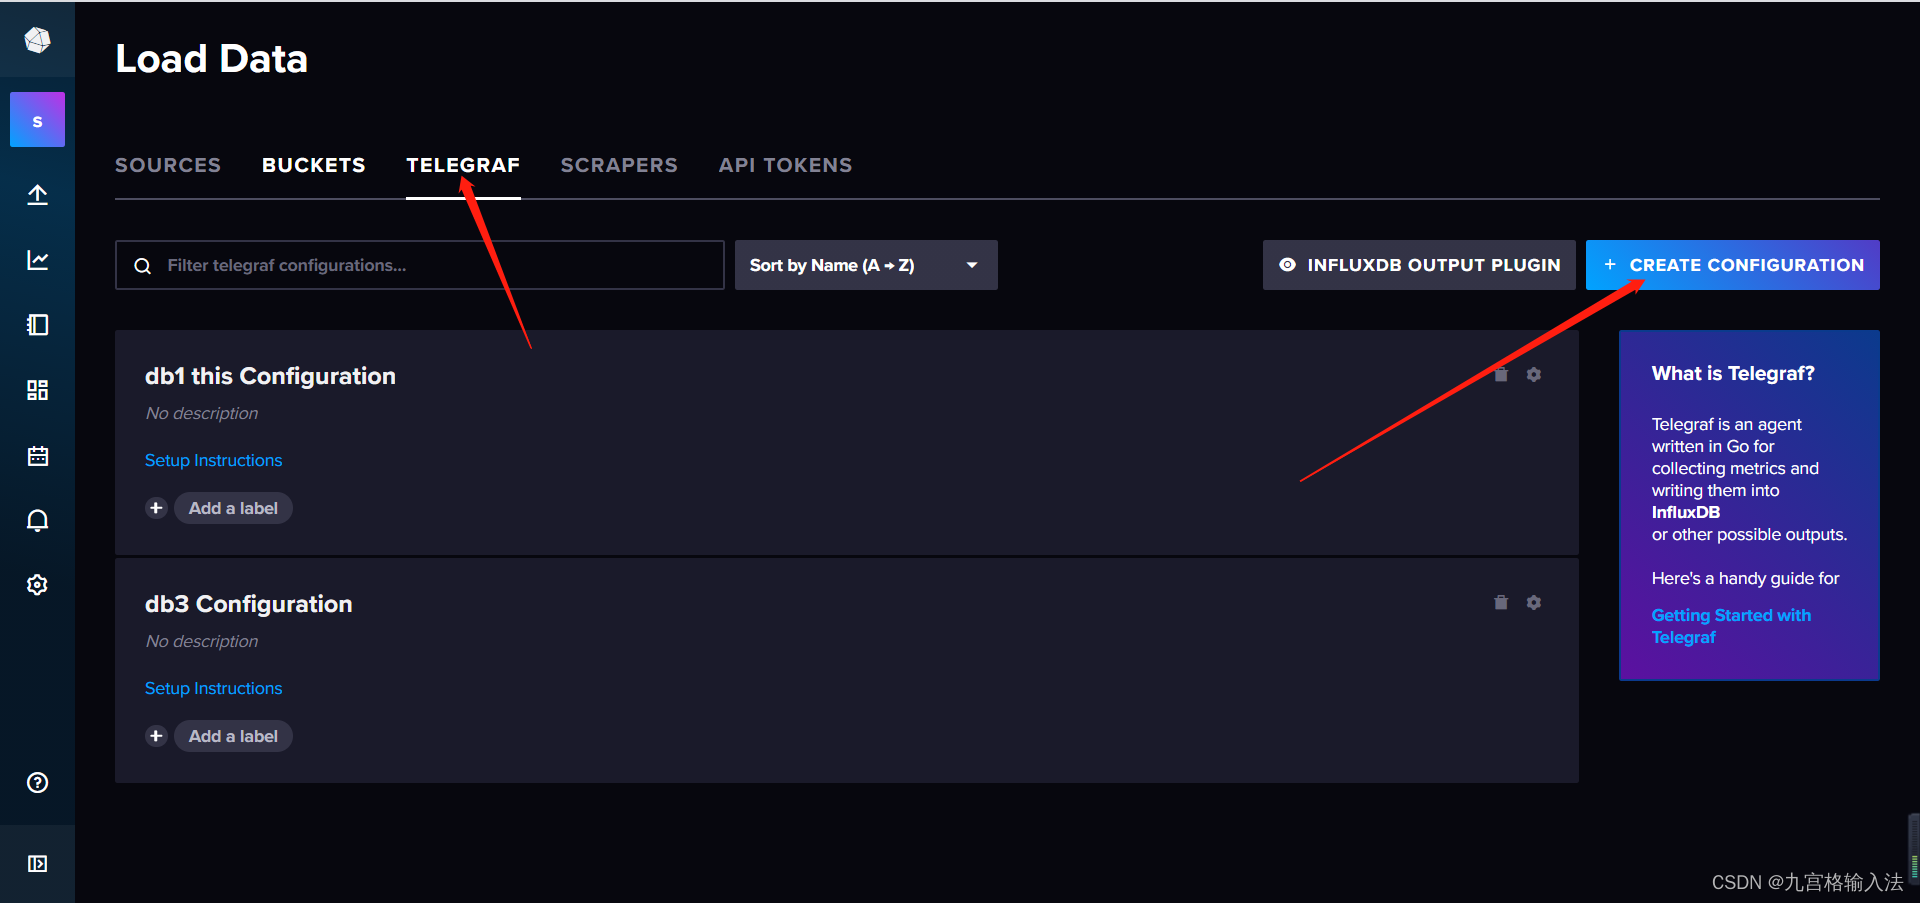The image size is (1920, 903).
Task: Click the db3 Configuration title
Action: tap(248, 604)
